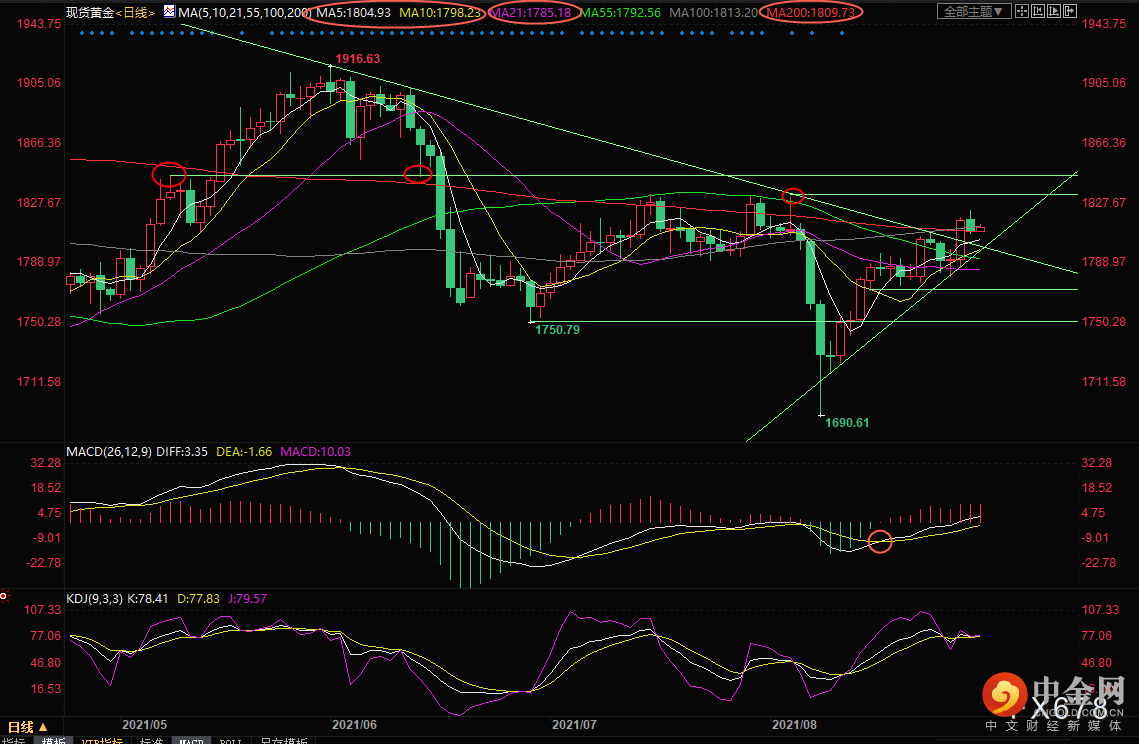Click the KDJ(9,3,3) indicator label
The image size is (1139, 744).
[x=95, y=599]
